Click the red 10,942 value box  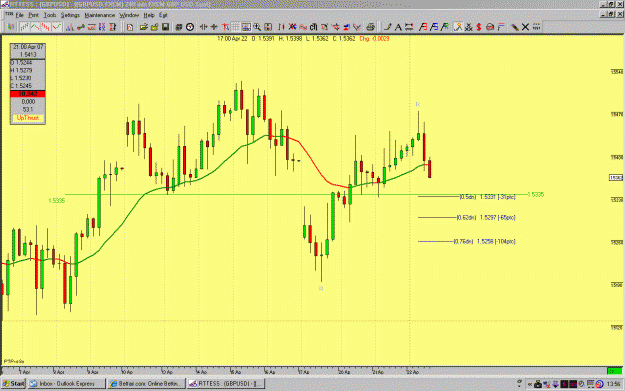click(28, 94)
